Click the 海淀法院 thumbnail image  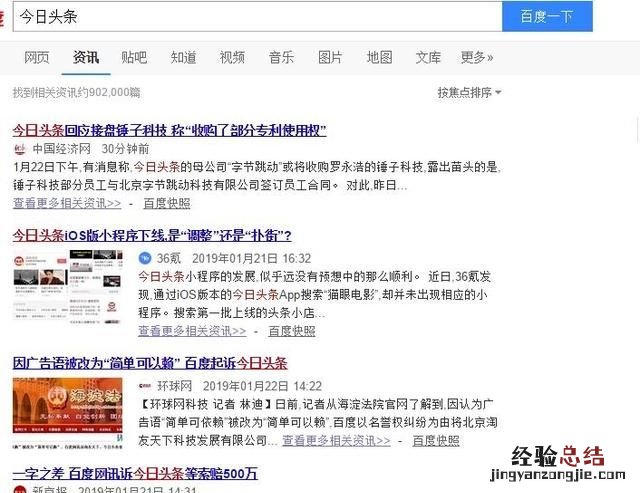(x=68, y=413)
